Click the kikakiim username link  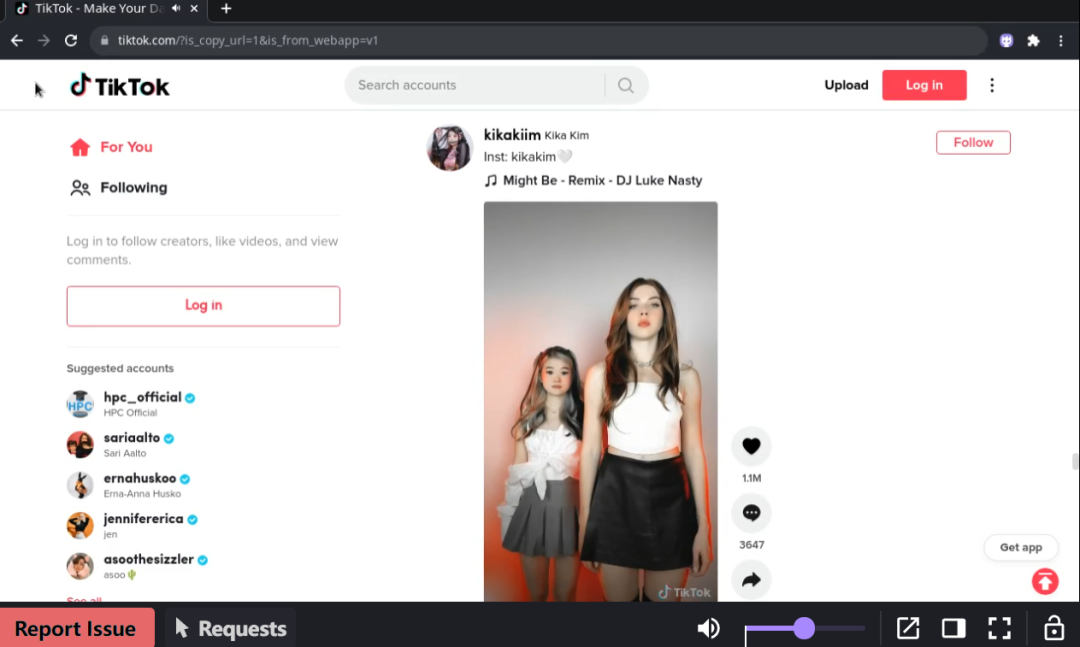coord(512,134)
